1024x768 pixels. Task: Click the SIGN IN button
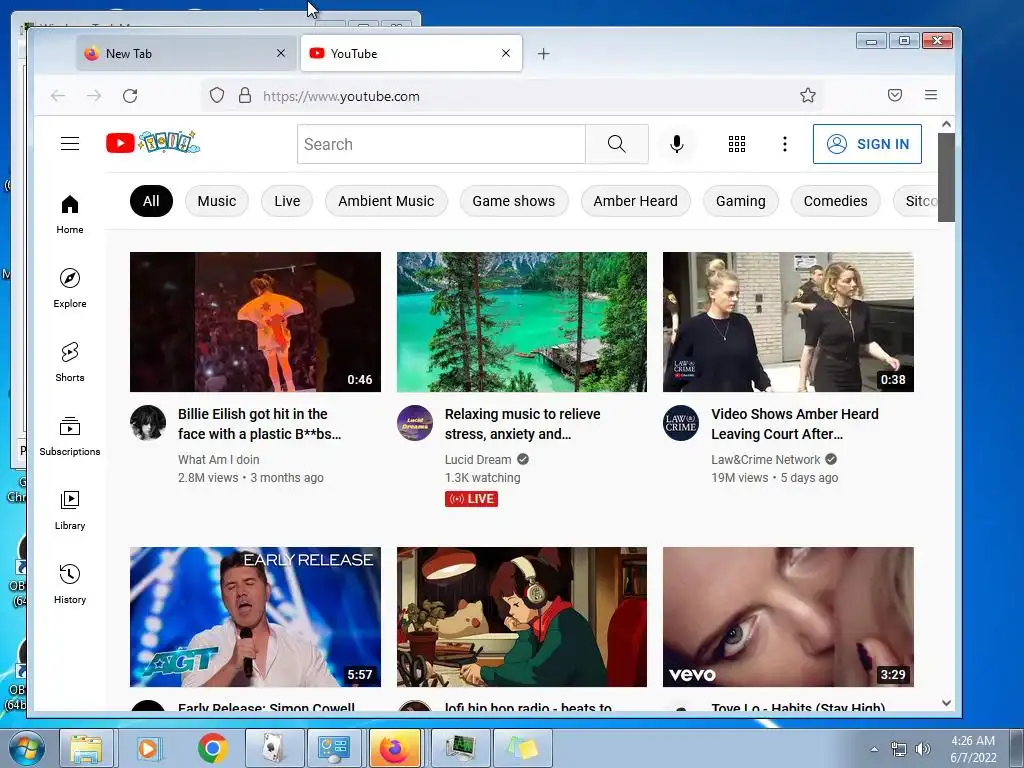pyautogui.click(x=867, y=144)
